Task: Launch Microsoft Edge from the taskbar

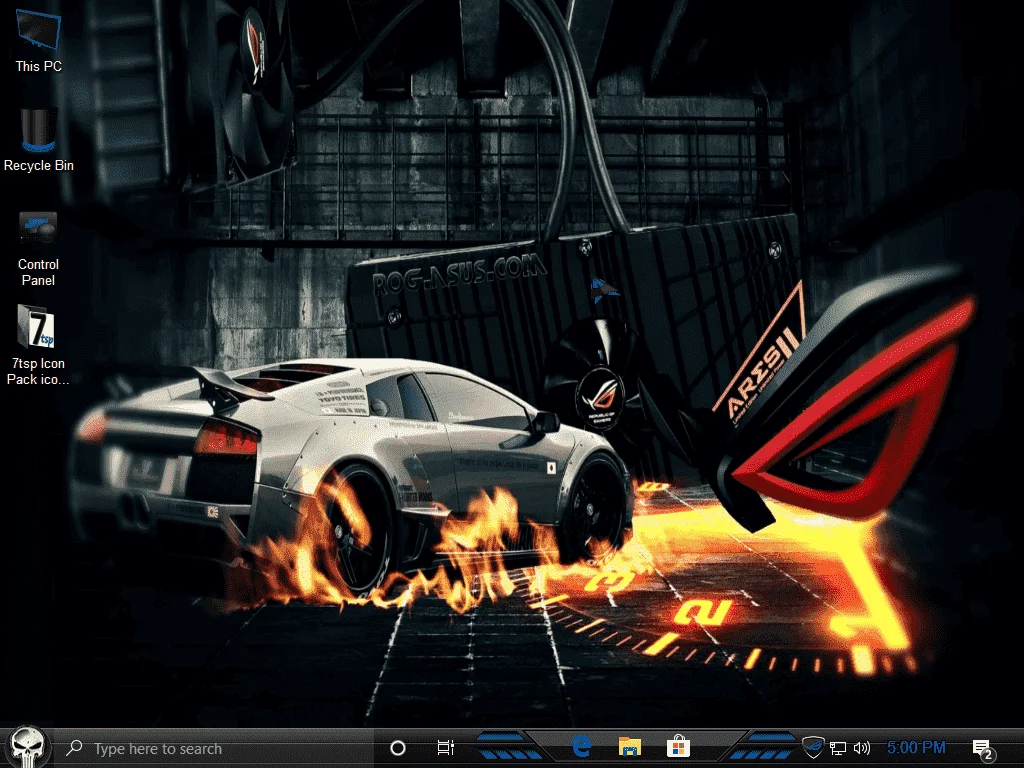Action: [x=581, y=746]
